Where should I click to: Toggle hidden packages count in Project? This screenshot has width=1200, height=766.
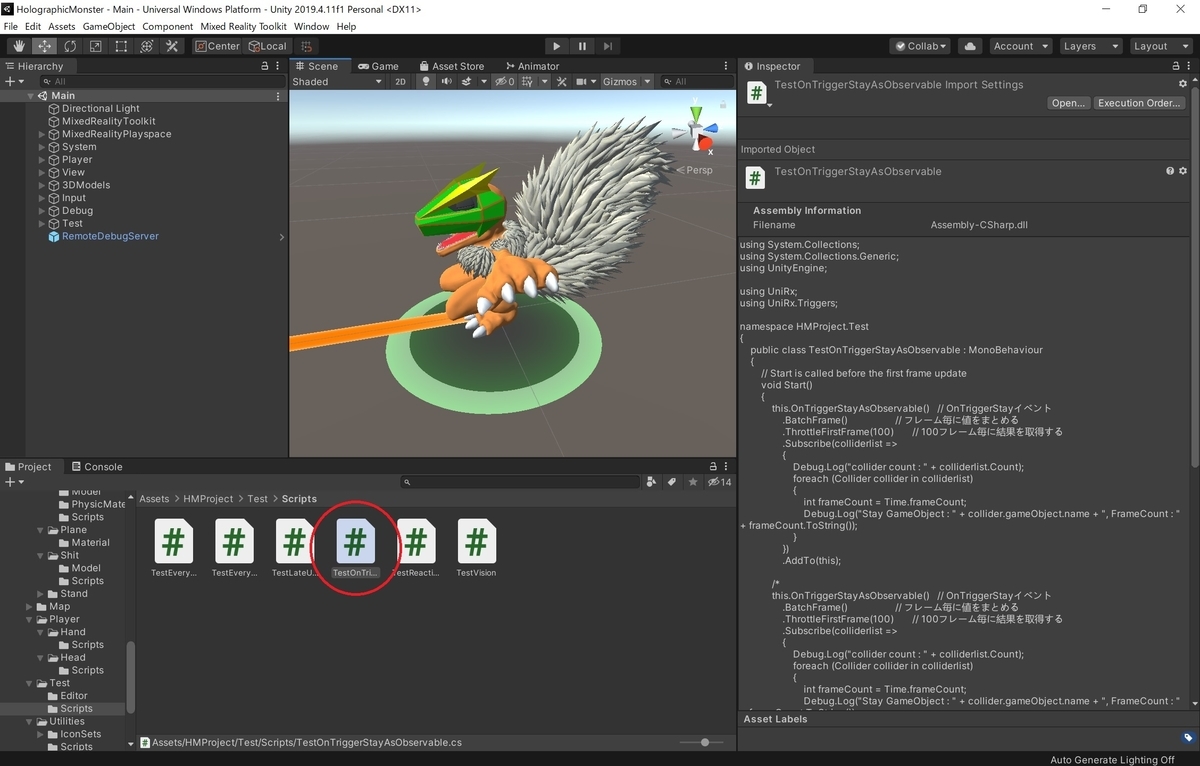coord(719,482)
